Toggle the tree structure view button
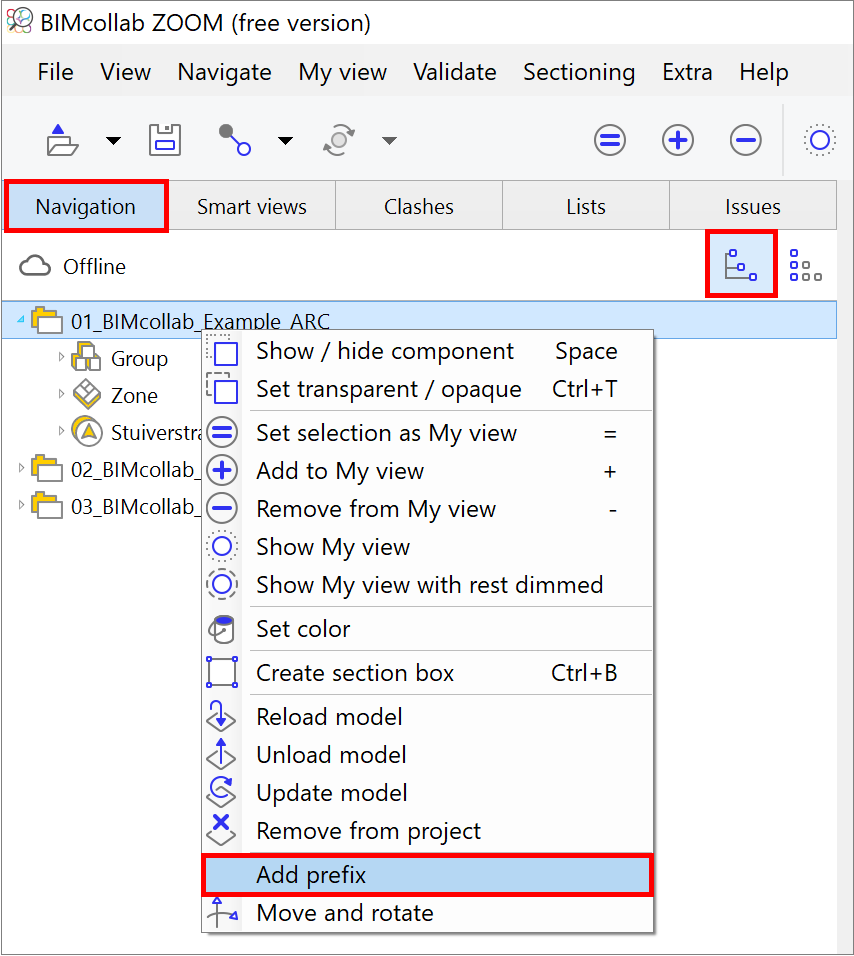 pos(741,264)
